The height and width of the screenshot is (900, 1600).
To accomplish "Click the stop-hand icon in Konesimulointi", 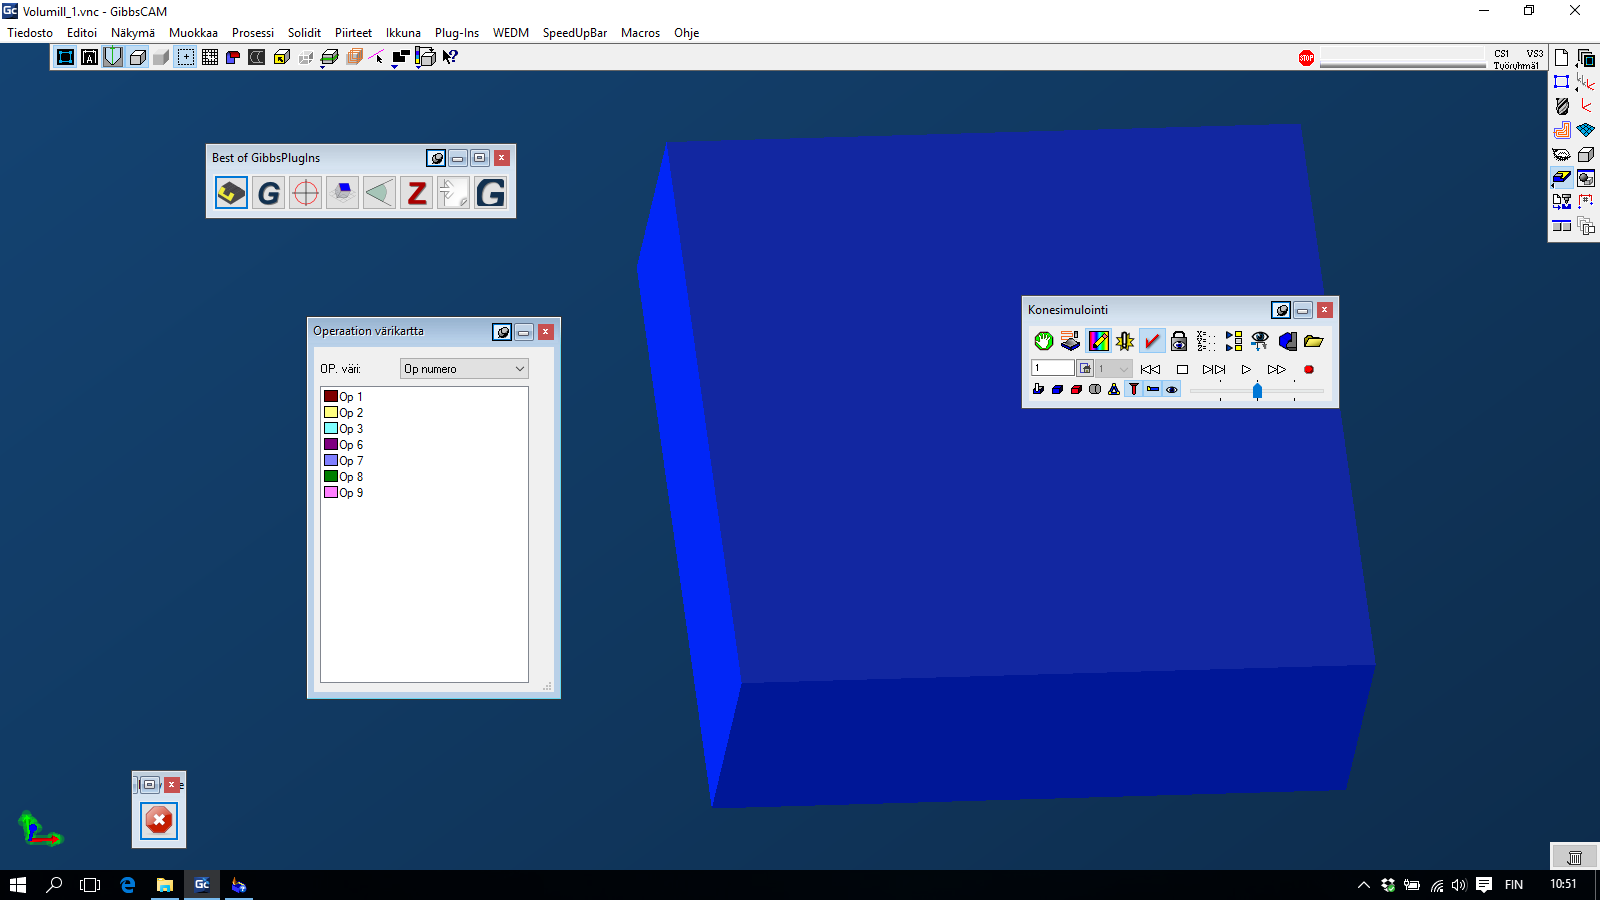I will (x=1044, y=341).
